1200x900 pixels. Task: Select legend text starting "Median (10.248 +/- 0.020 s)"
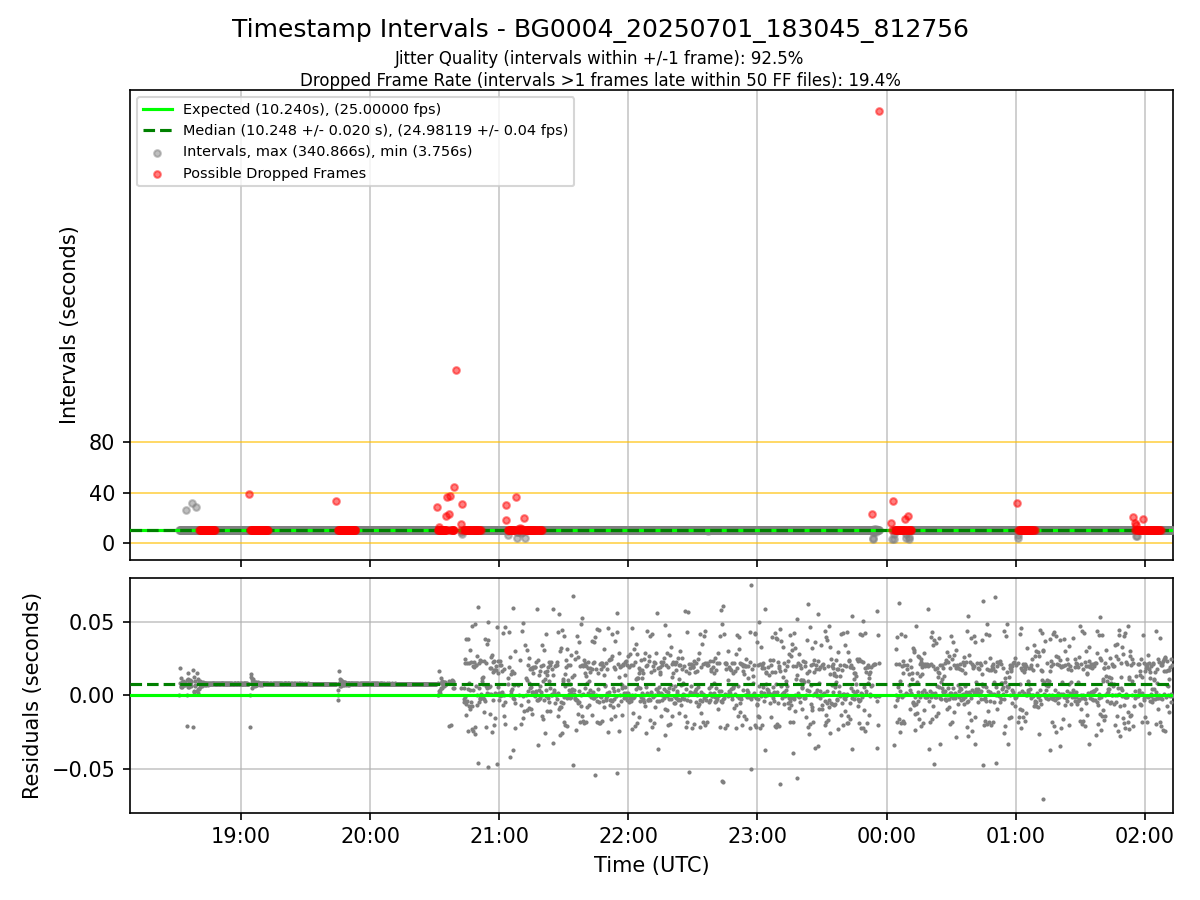click(375, 130)
